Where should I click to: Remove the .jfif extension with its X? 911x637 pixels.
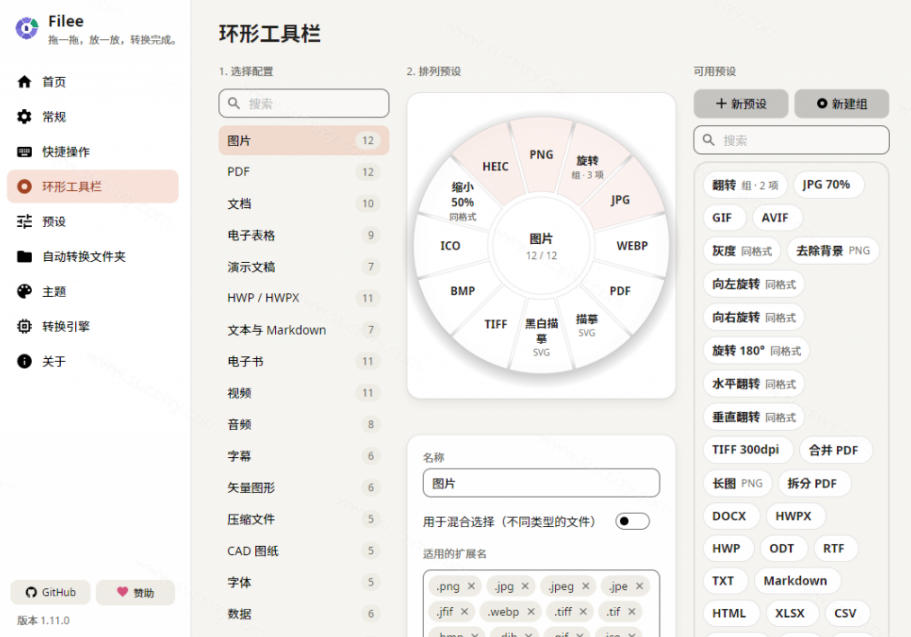pos(464,611)
